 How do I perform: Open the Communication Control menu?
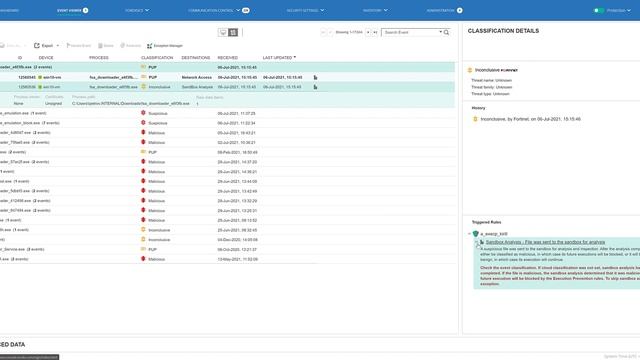tap(214, 10)
